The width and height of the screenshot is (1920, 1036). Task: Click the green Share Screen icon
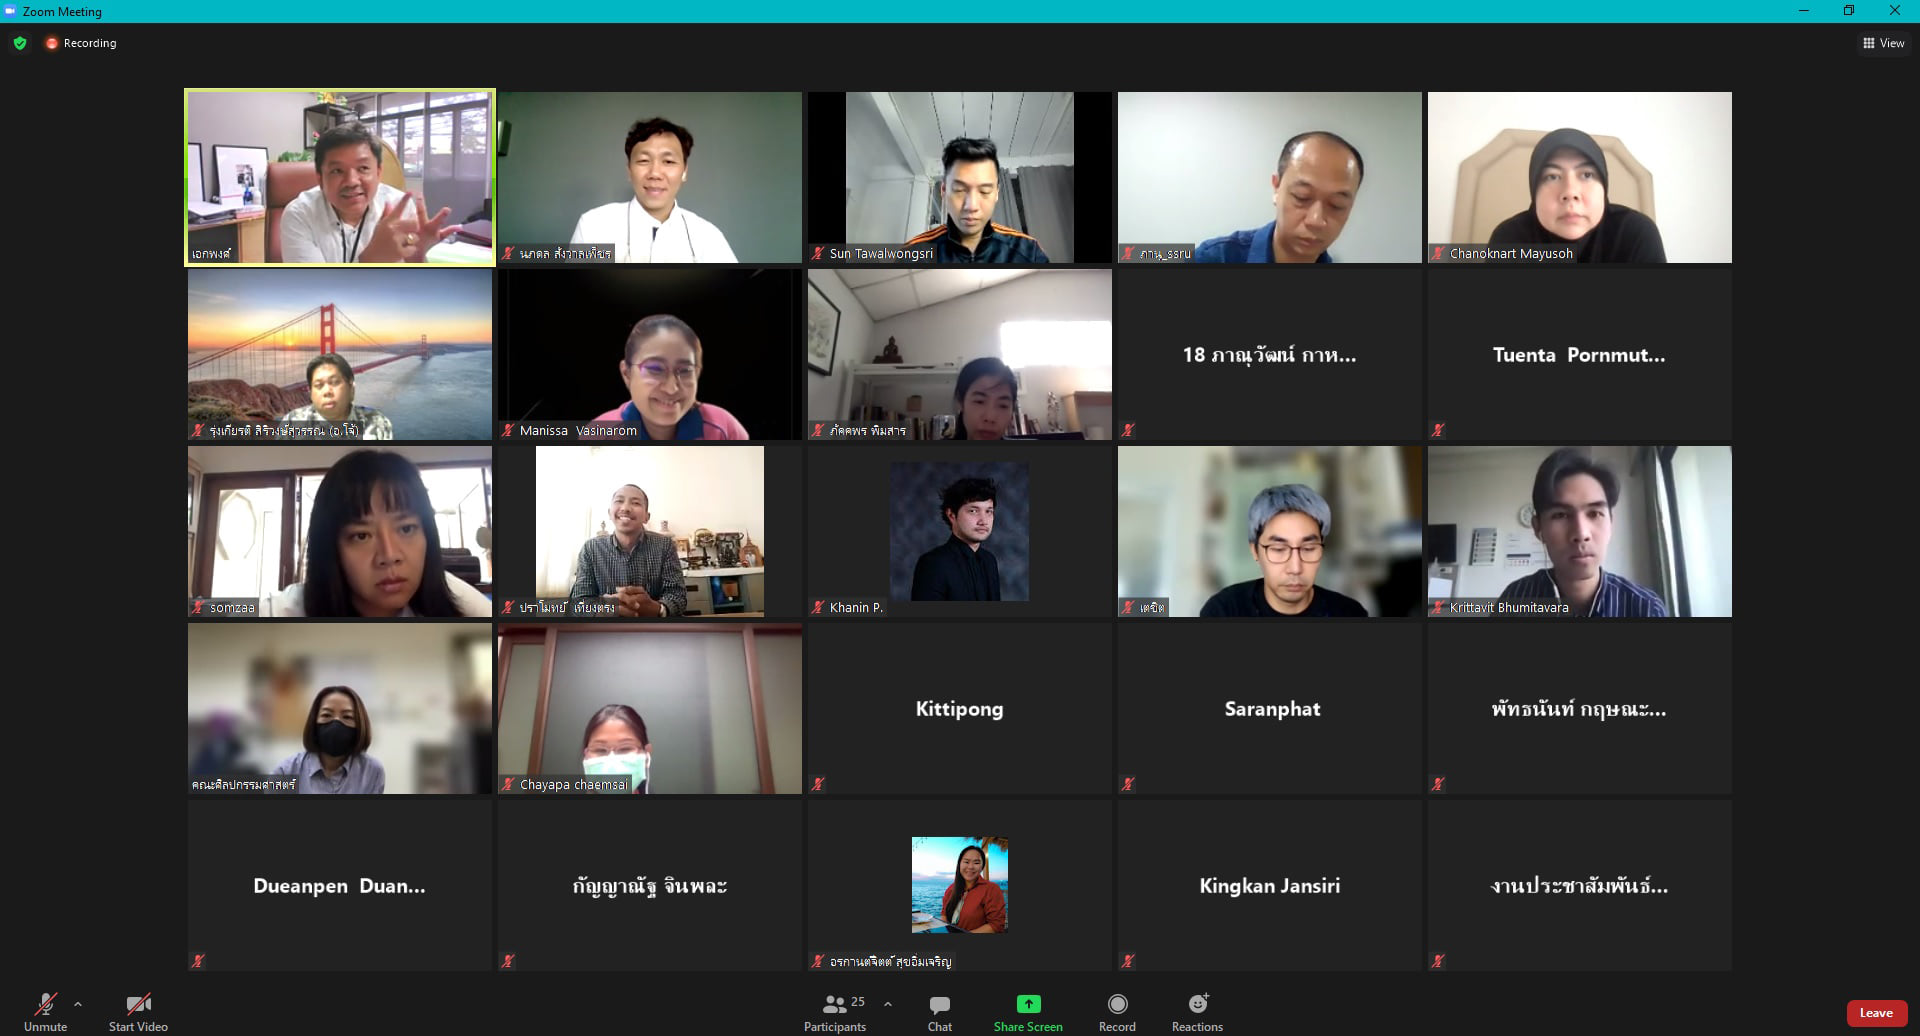tap(1028, 1004)
